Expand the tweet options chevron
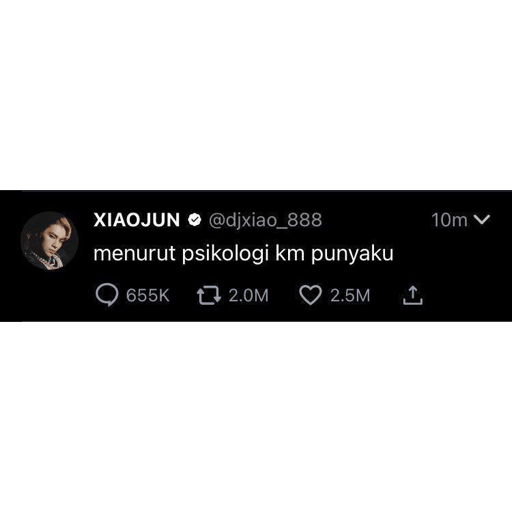The image size is (512, 512). tap(482, 219)
